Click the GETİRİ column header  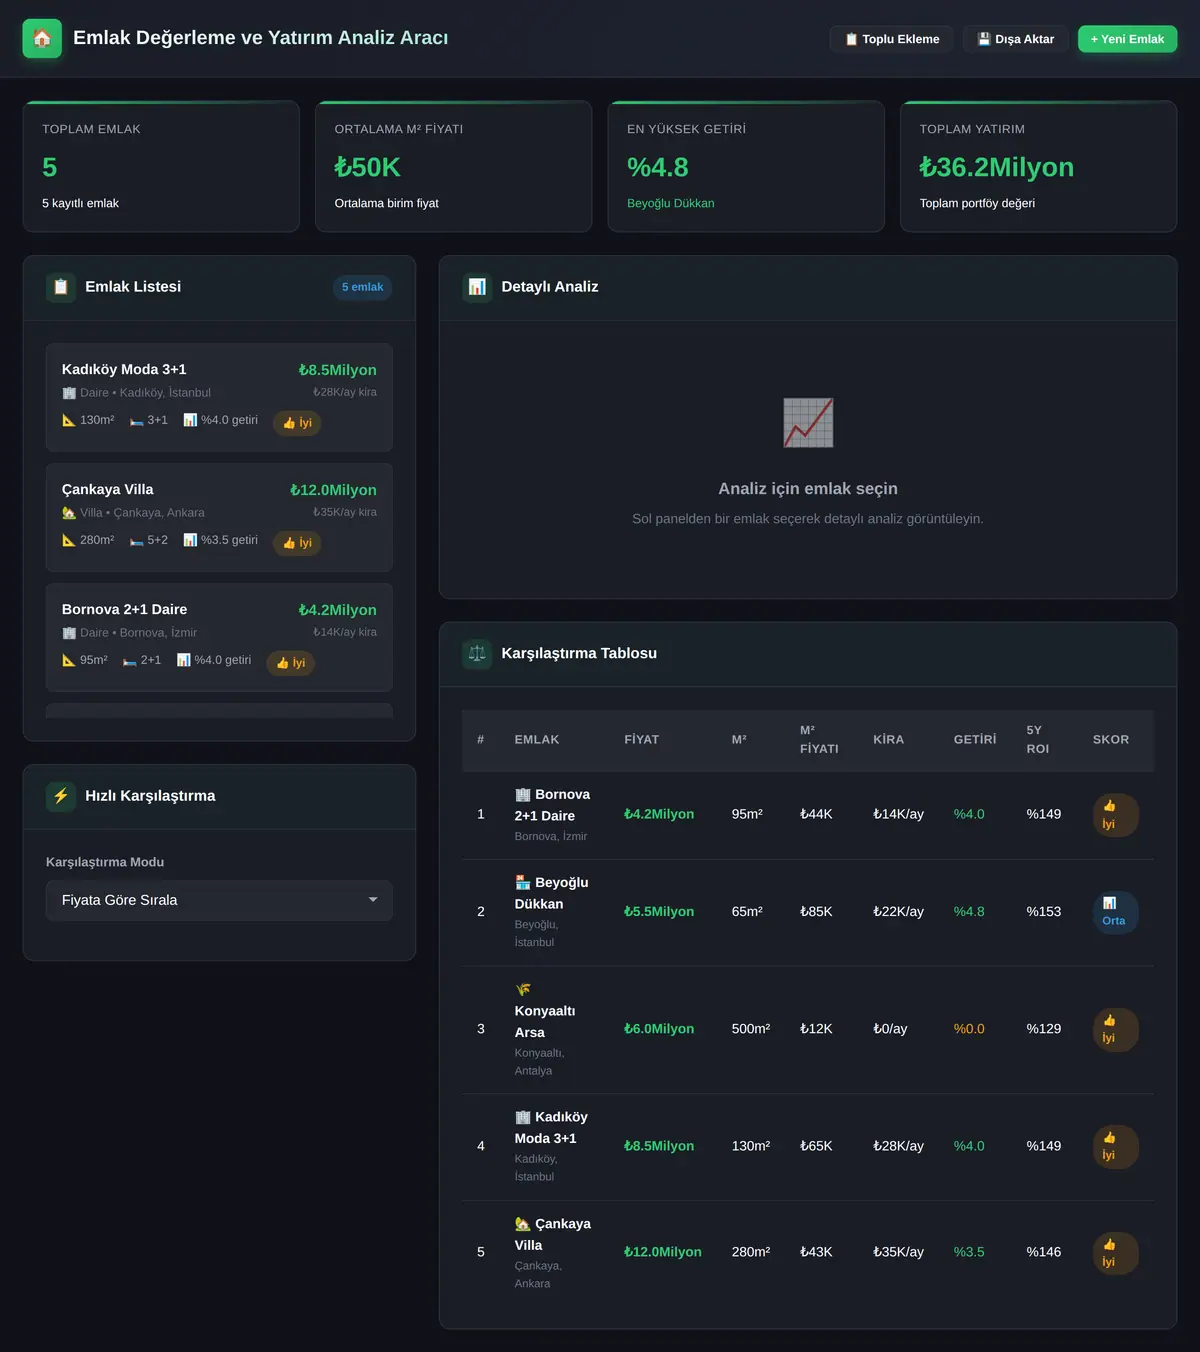(975, 740)
